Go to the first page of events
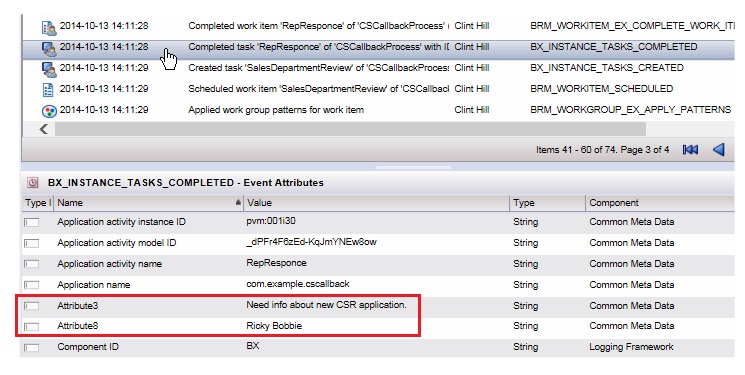 (690, 150)
